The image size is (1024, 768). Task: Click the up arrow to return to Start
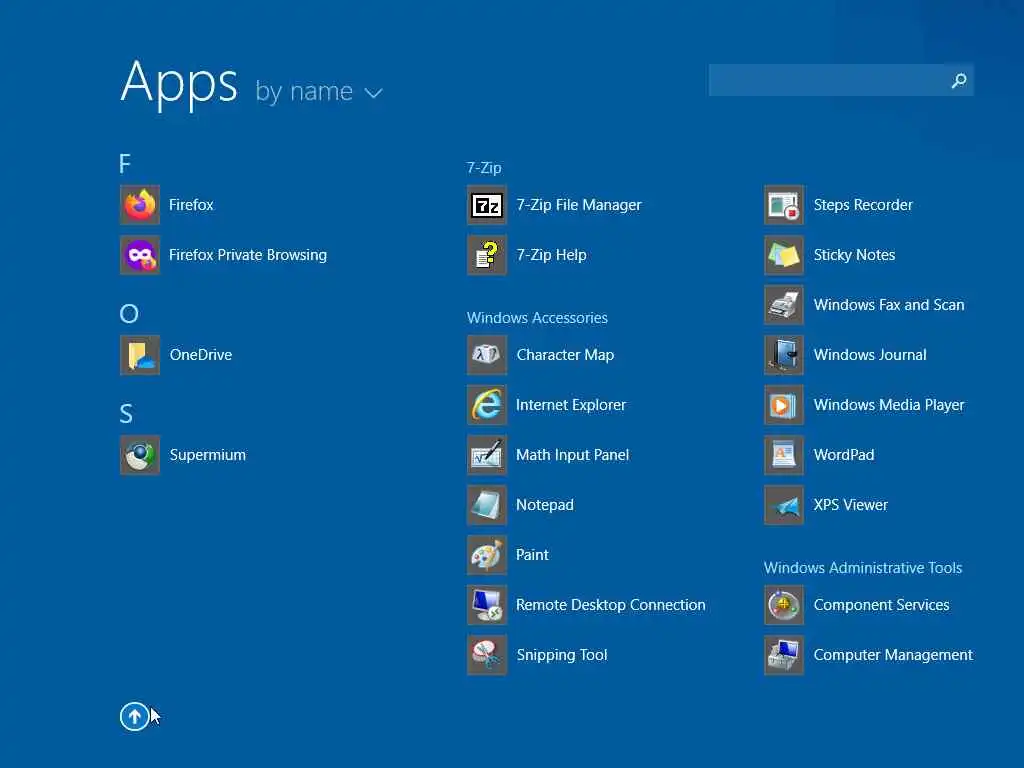coord(135,716)
